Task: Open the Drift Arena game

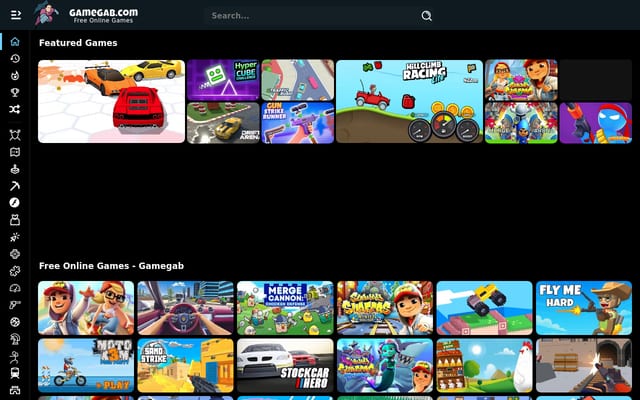Action: pos(223,123)
